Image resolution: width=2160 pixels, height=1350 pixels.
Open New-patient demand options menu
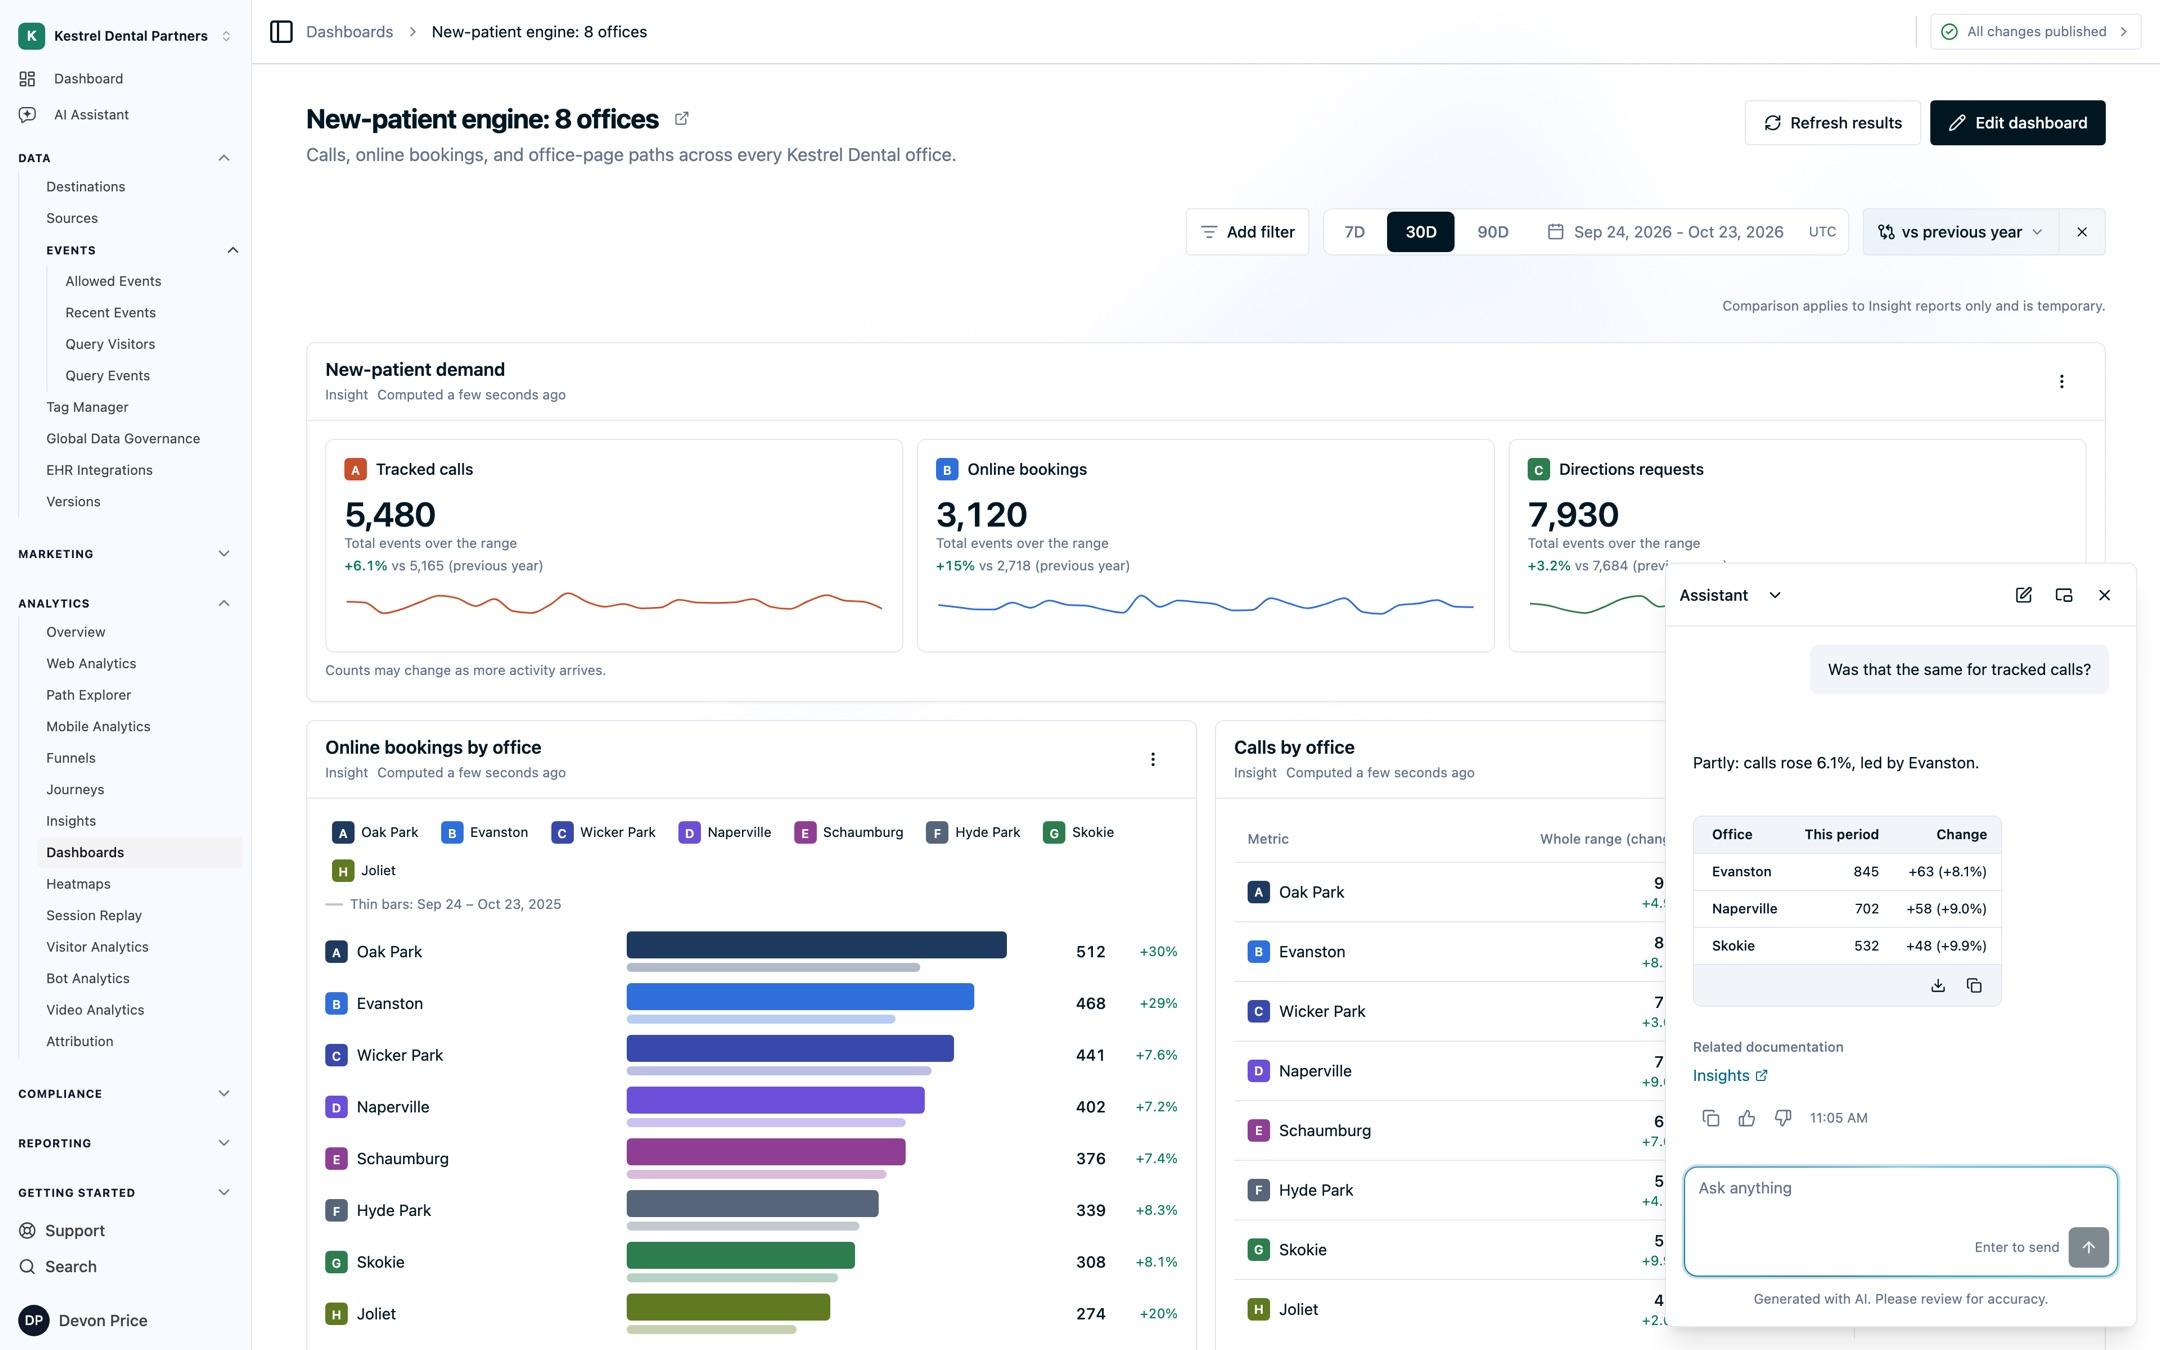coord(2061,382)
